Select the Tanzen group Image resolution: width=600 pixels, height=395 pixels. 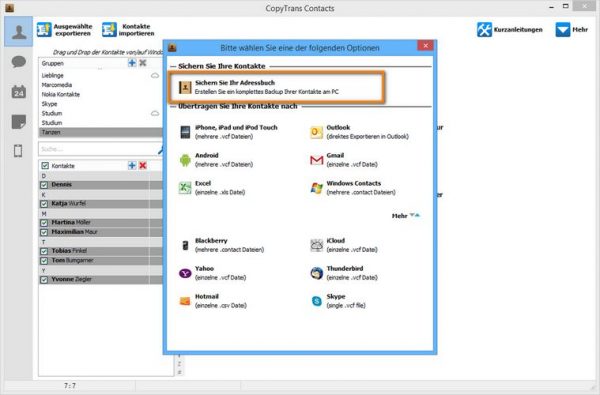(100, 132)
